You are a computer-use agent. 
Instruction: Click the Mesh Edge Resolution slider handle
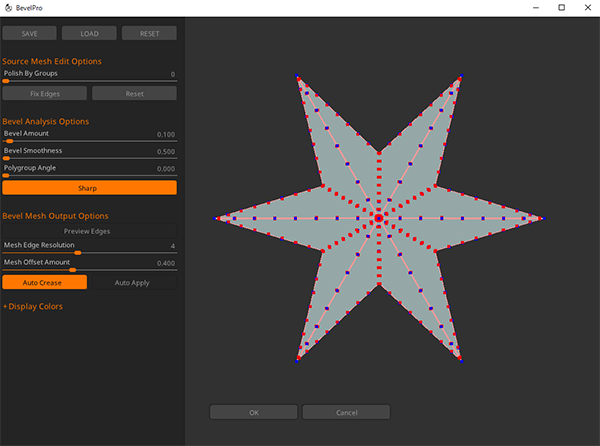(78, 253)
